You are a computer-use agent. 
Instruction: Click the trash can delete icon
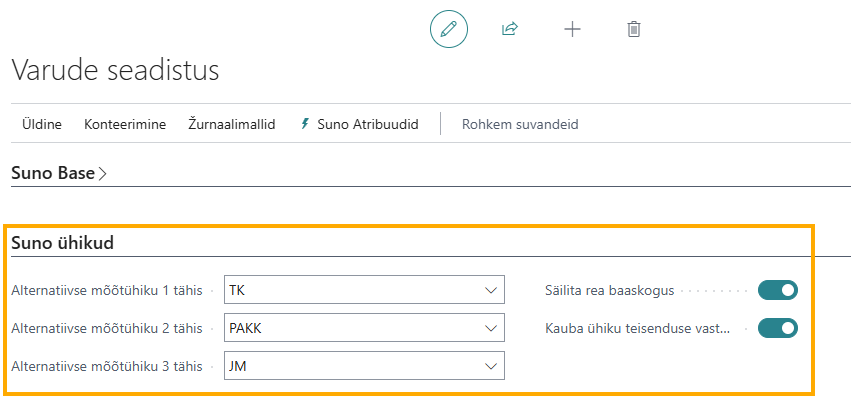633,29
